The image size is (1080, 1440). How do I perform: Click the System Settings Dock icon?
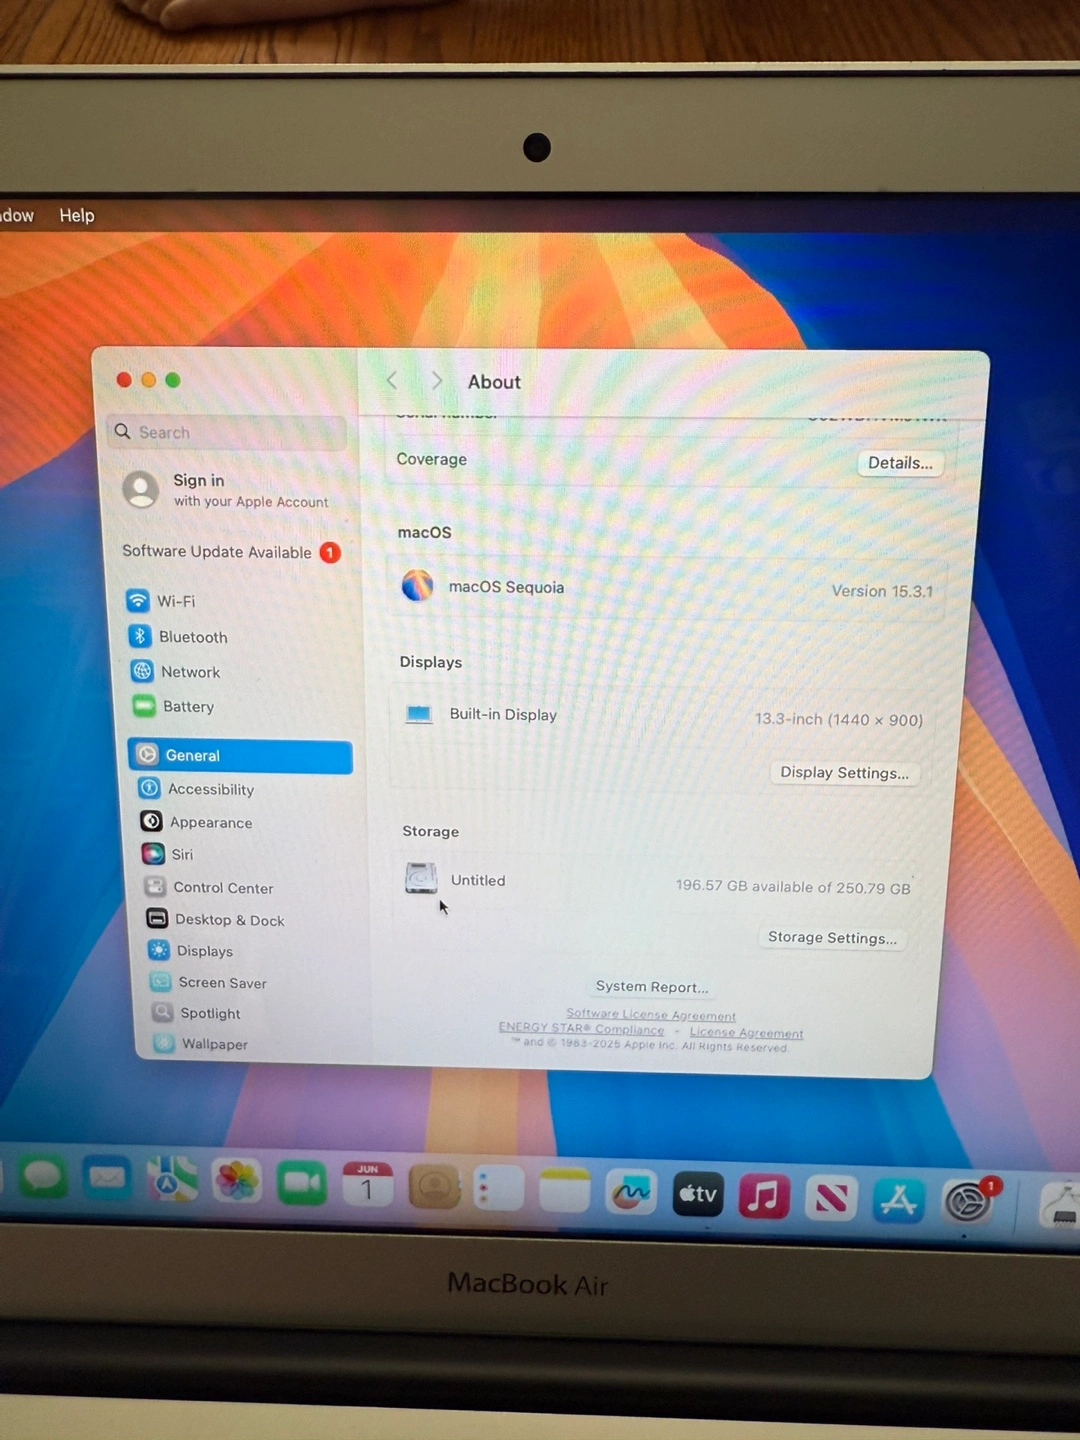(x=967, y=1202)
